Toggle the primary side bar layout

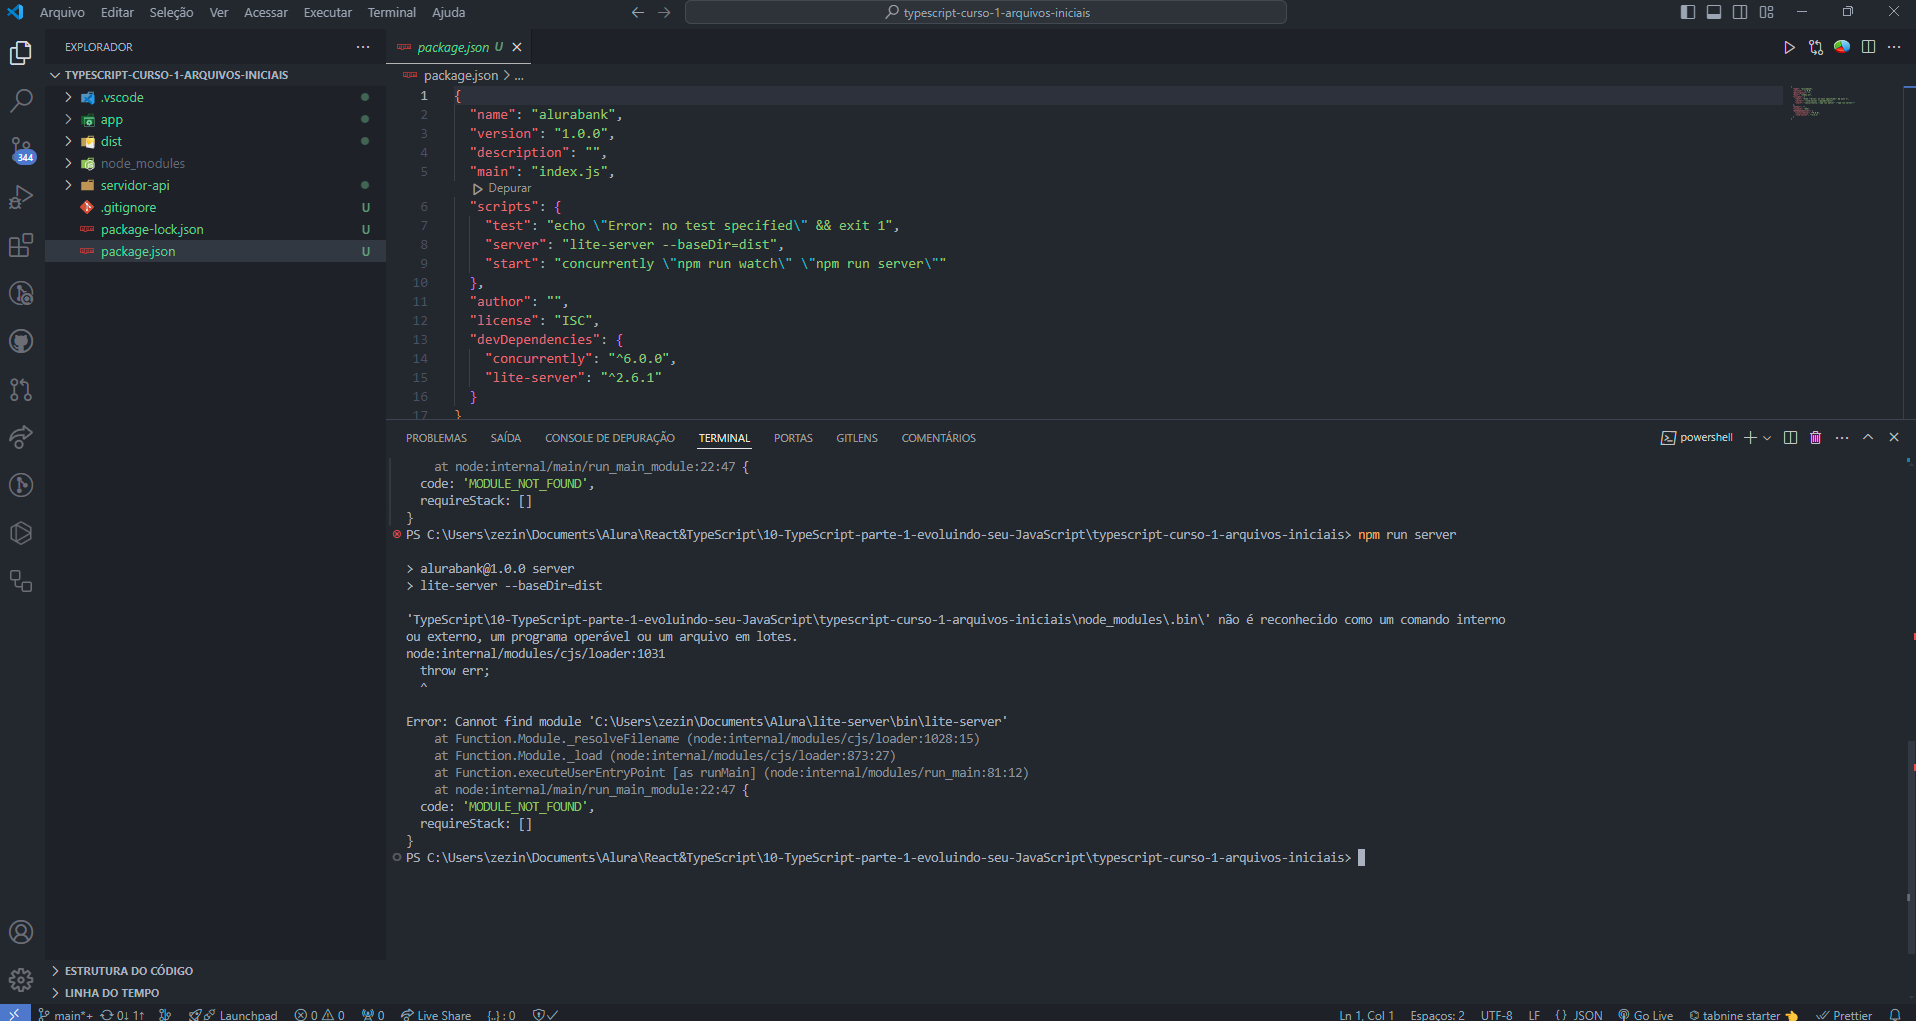(x=1688, y=12)
